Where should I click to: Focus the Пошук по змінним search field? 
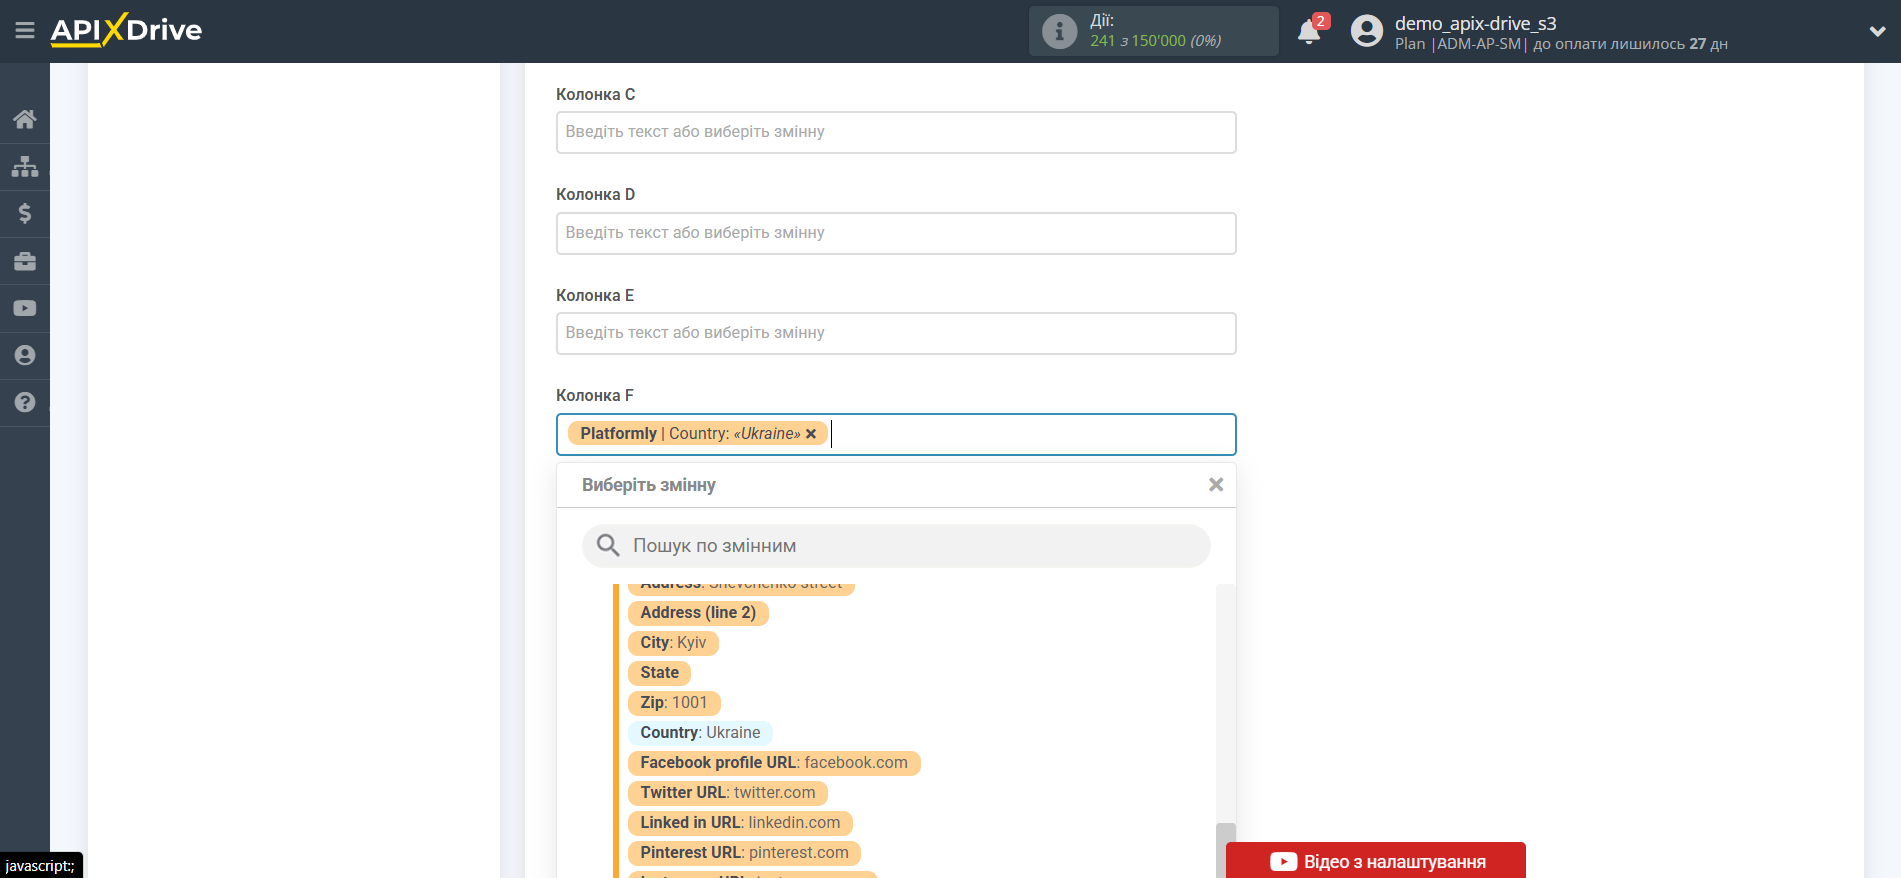[896, 546]
